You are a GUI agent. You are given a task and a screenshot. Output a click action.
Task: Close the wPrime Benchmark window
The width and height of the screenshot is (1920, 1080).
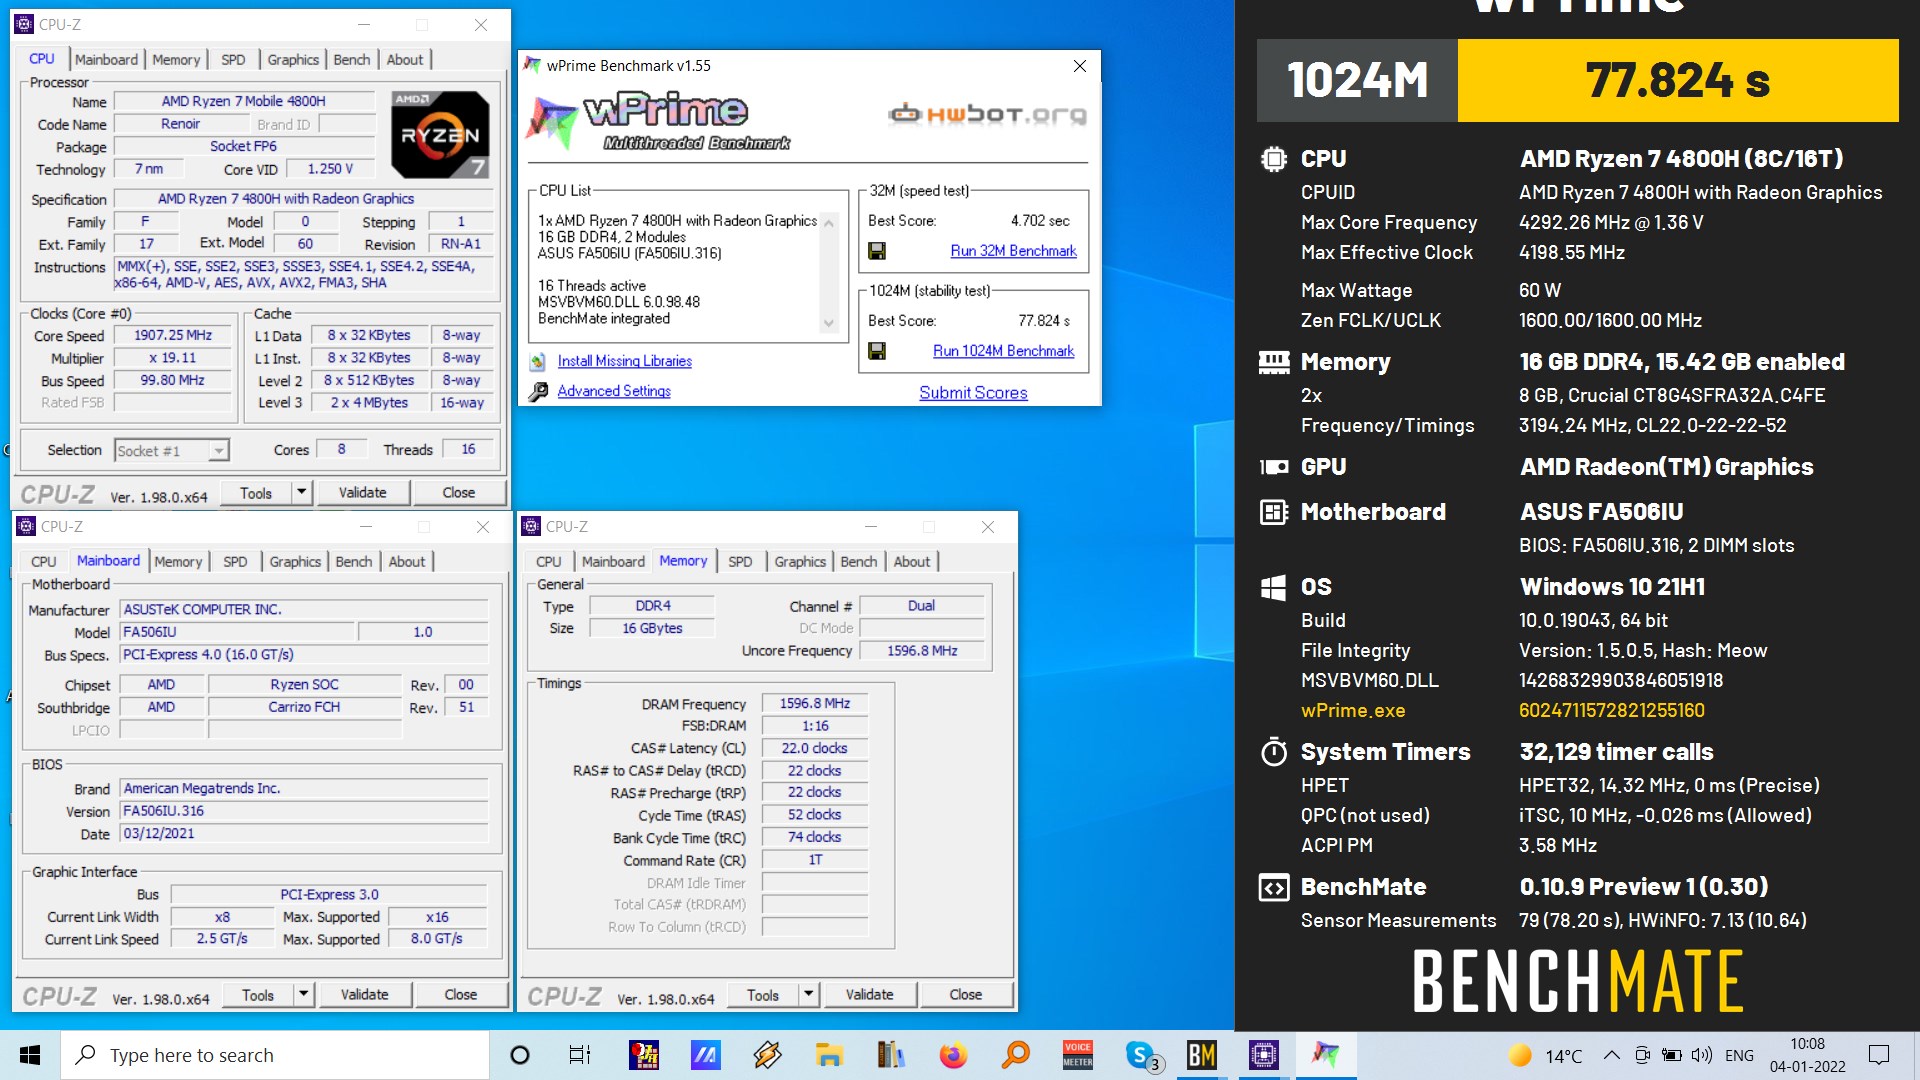point(1079,66)
